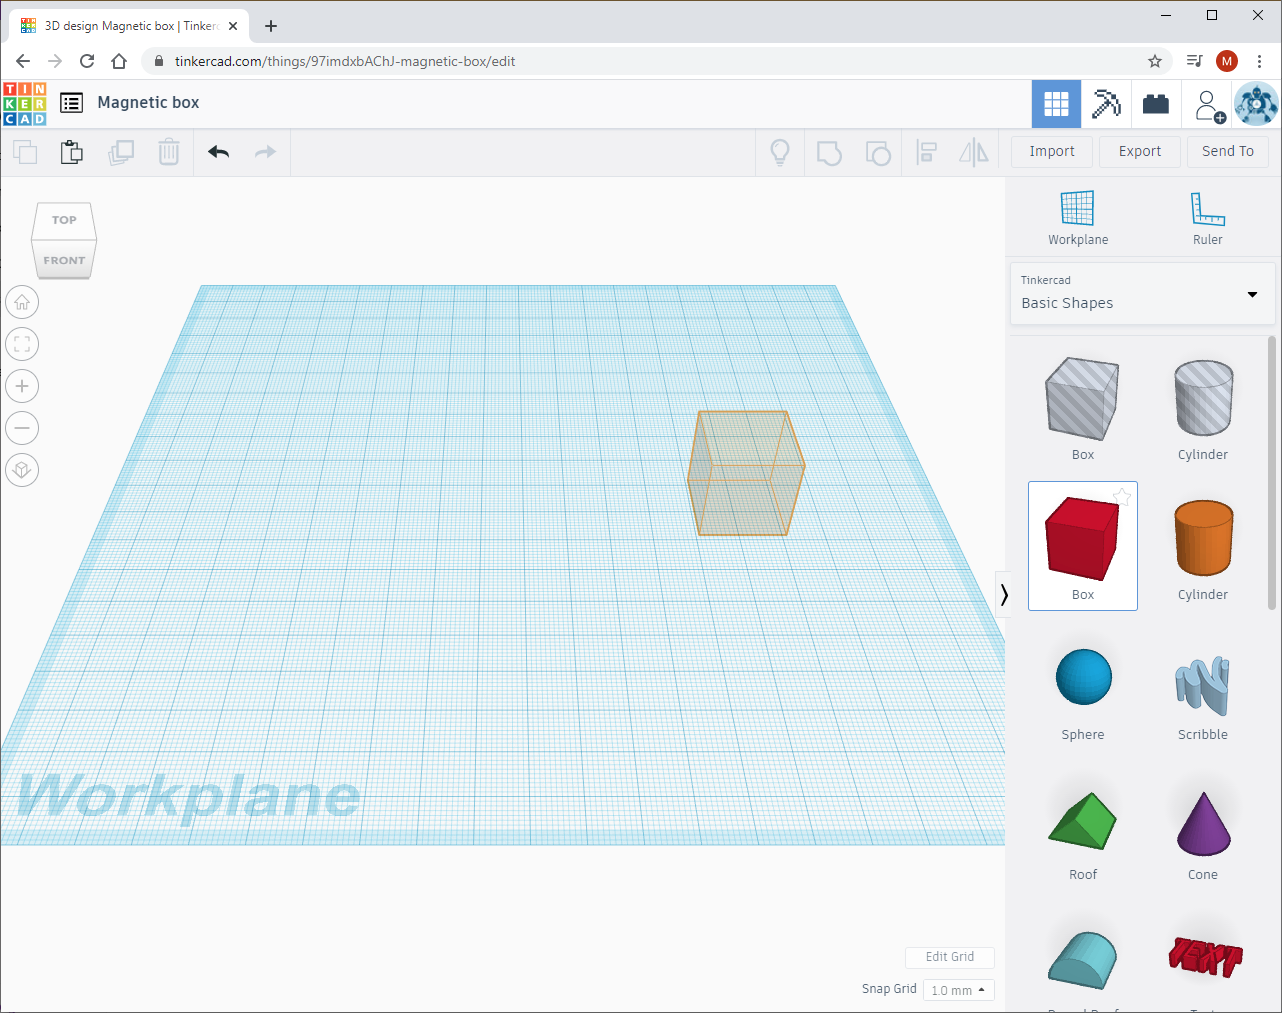1282x1013 pixels.
Task: Open the Snap Grid 1.0 mm dropdown
Action: click(x=958, y=990)
